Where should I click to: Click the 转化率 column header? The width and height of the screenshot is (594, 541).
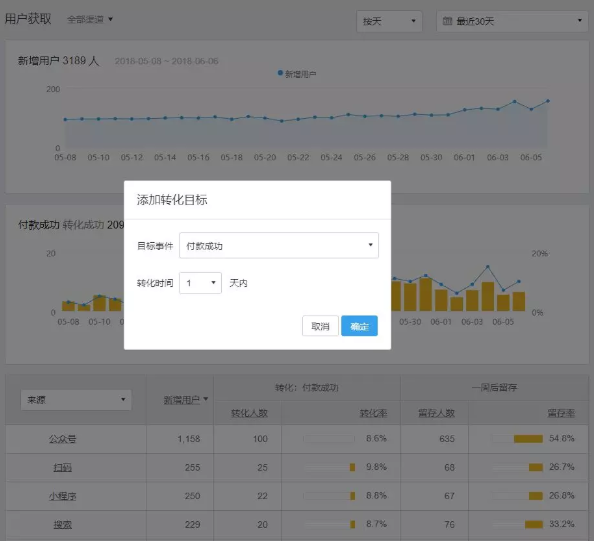(x=373, y=413)
